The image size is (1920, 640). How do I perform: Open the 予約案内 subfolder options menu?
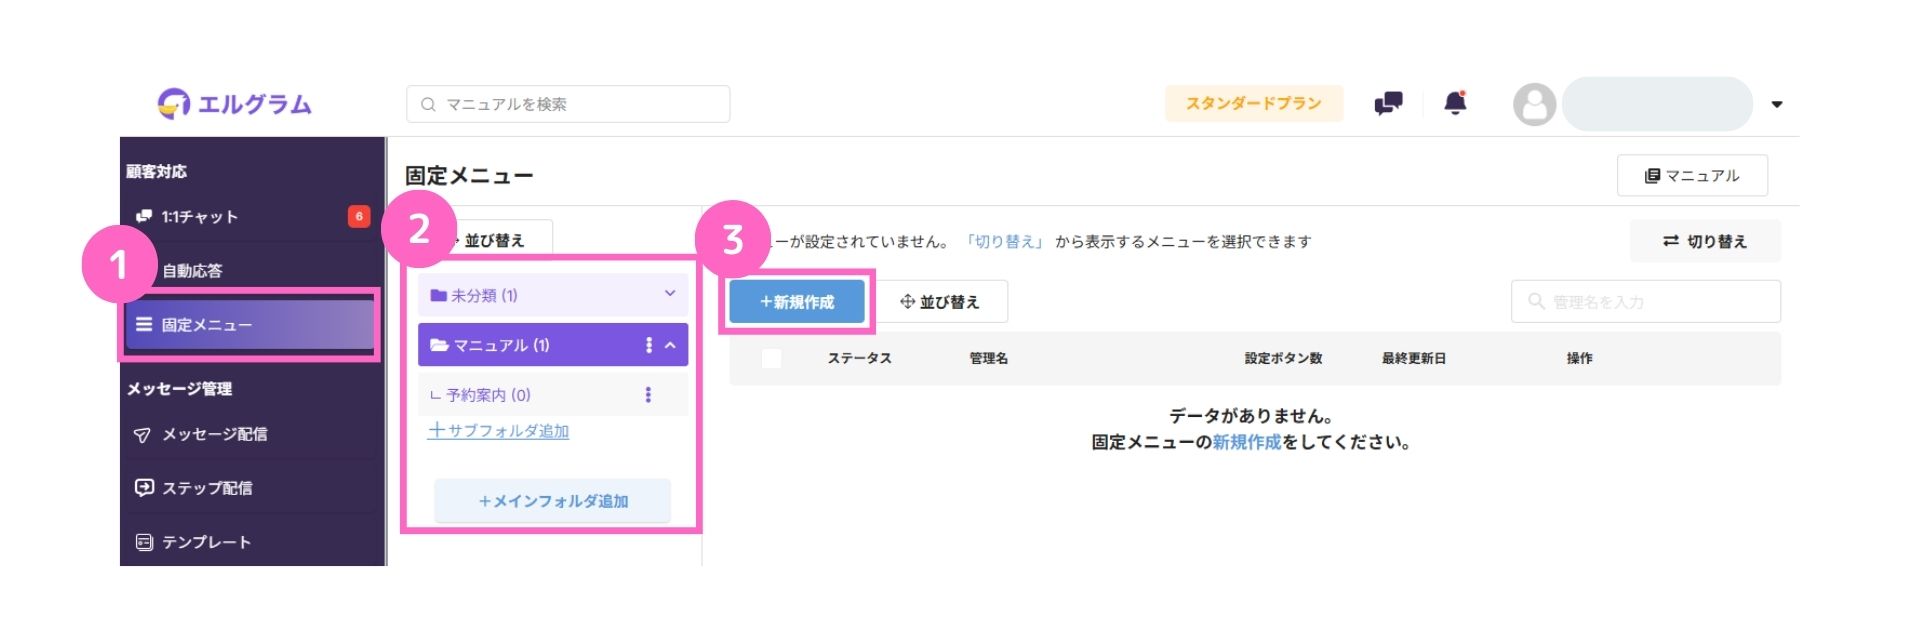click(648, 395)
